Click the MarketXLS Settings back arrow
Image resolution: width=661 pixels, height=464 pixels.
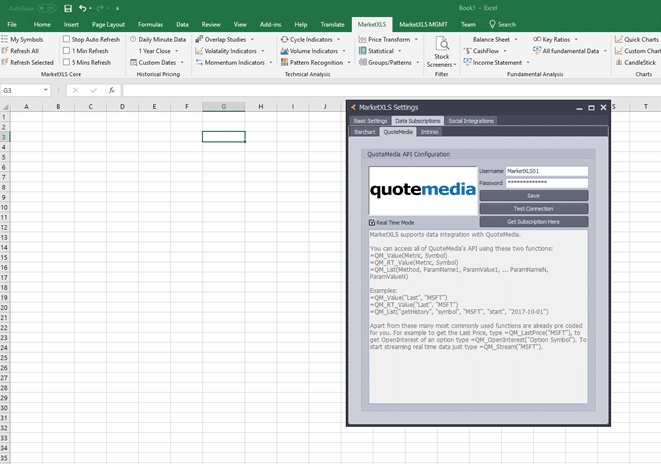coord(353,107)
